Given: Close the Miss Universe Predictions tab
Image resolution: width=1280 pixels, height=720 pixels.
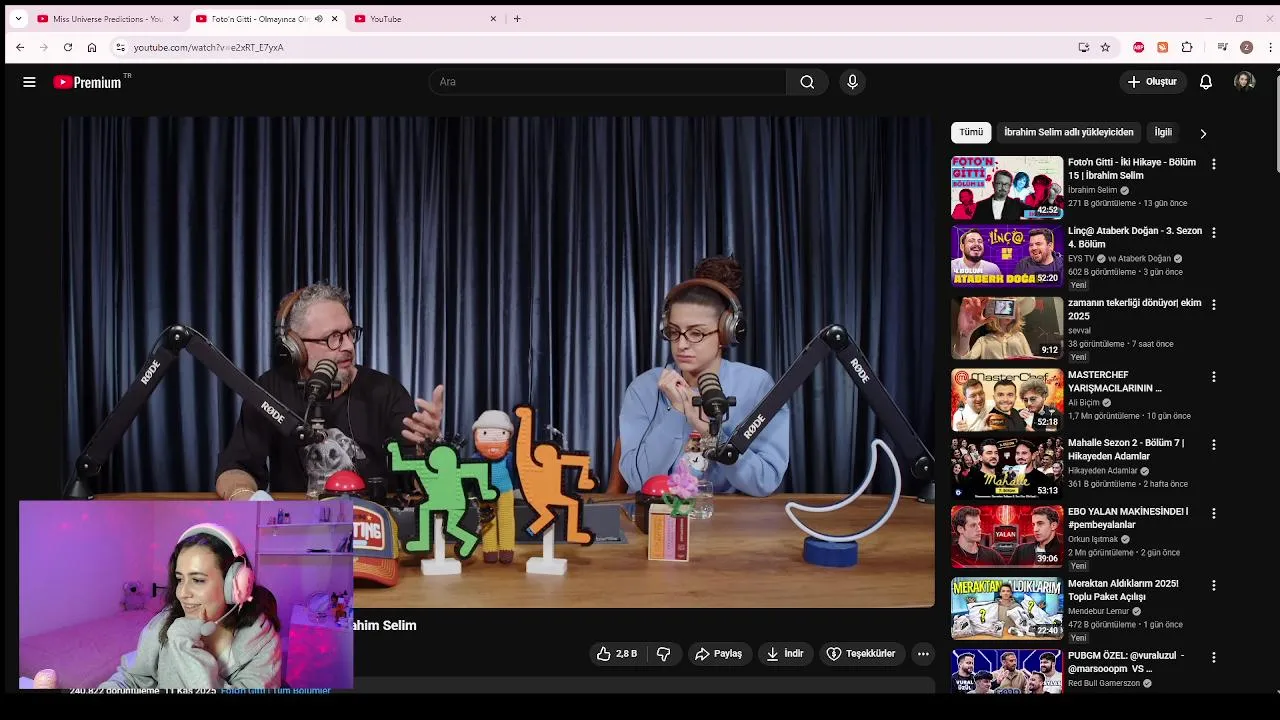Looking at the screenshot, I should pos(176,19).
